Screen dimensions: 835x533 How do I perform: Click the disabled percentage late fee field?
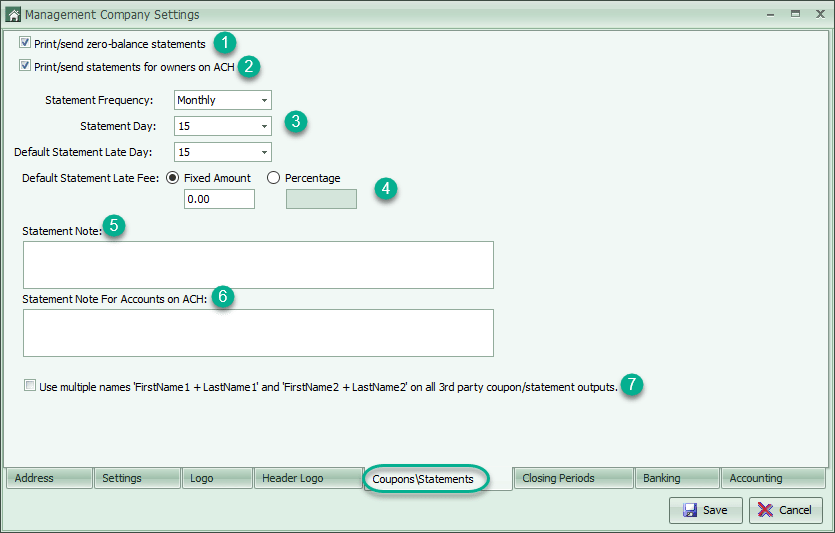321,199
